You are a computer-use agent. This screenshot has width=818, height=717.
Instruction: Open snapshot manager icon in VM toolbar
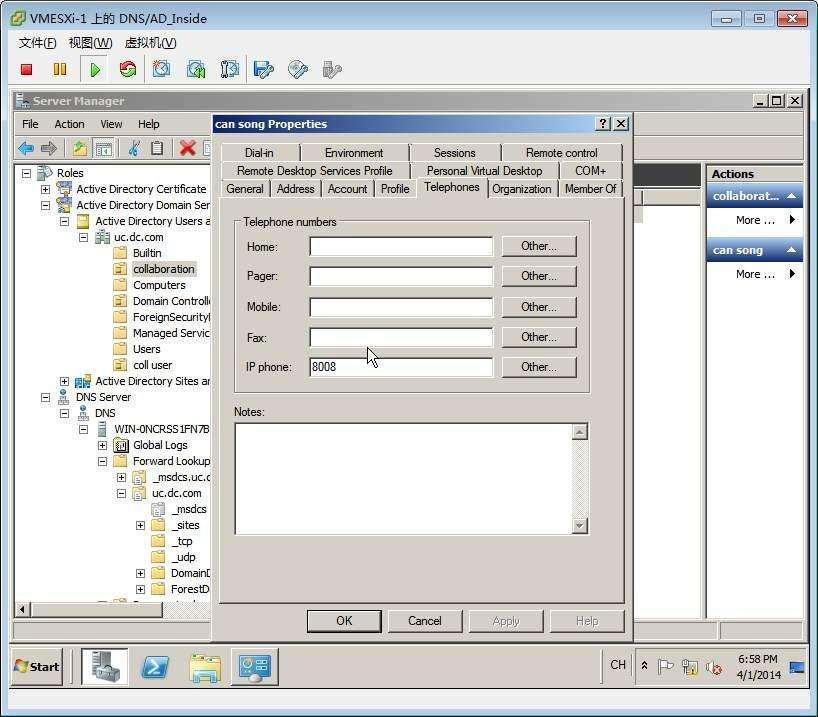coord(230,69)
